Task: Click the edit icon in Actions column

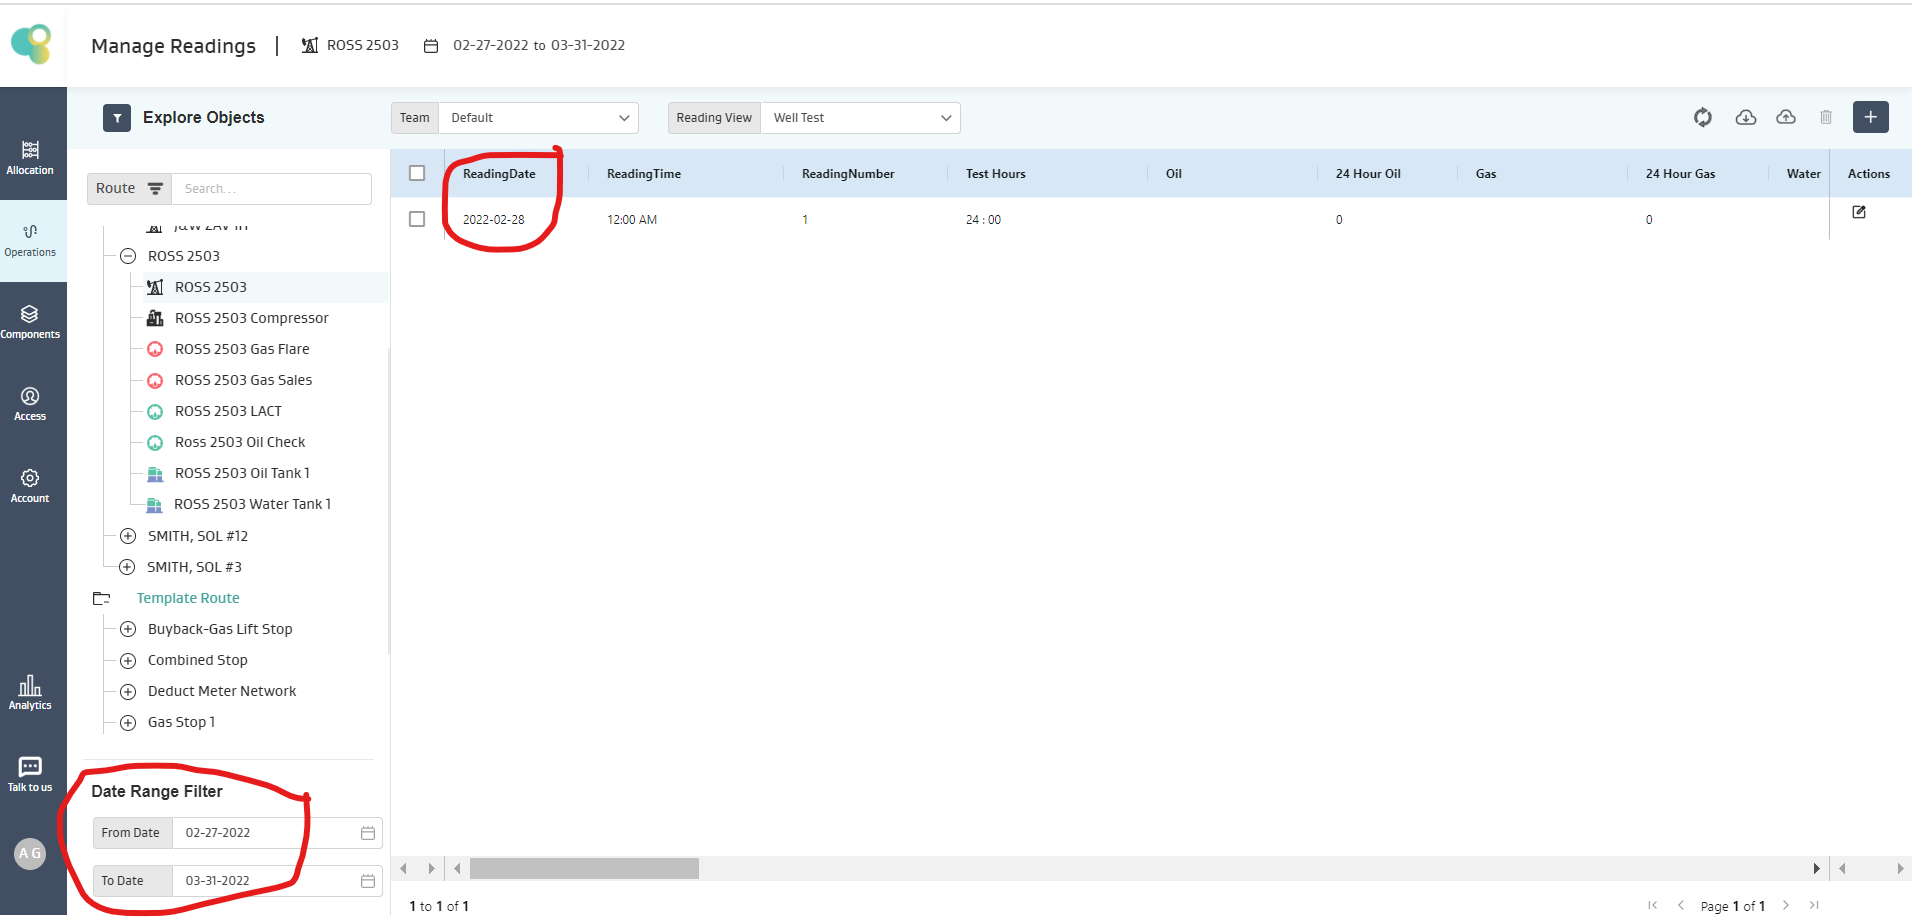Action: (1858, 212)
